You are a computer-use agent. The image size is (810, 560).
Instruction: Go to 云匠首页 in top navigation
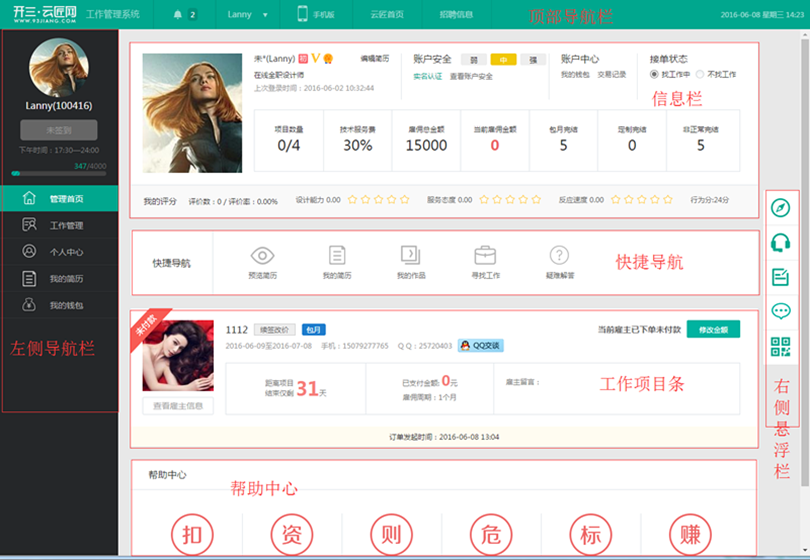(387, 14)
